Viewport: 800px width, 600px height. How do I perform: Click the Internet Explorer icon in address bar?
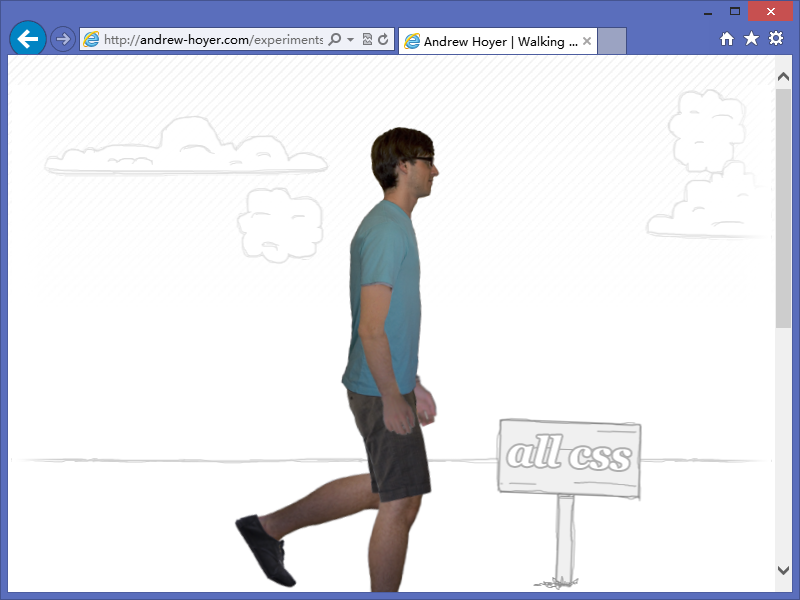[91, 39]
